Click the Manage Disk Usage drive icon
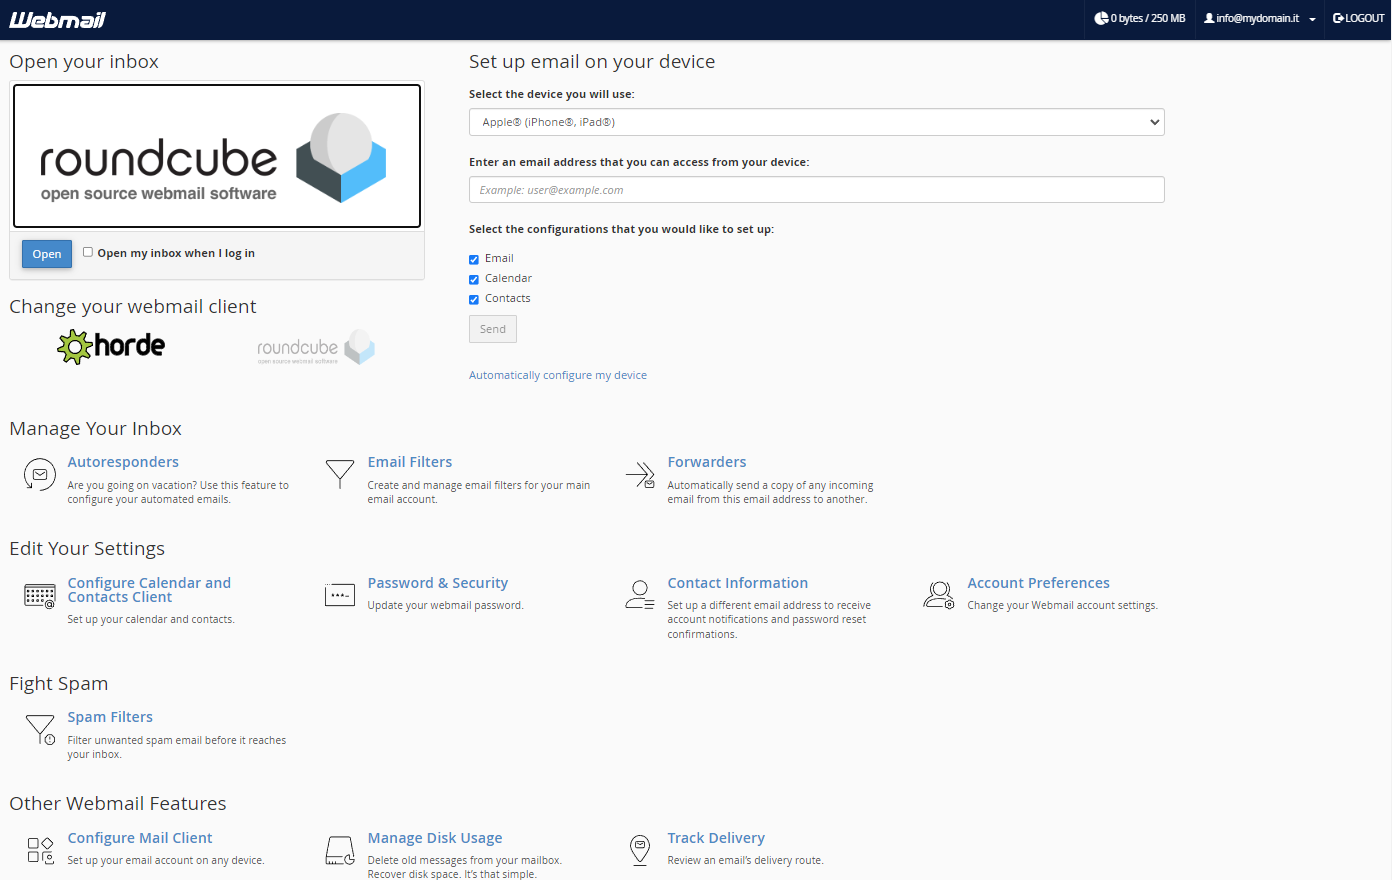Viewport: 1392px width, 880px height. (x=340, y=850)
